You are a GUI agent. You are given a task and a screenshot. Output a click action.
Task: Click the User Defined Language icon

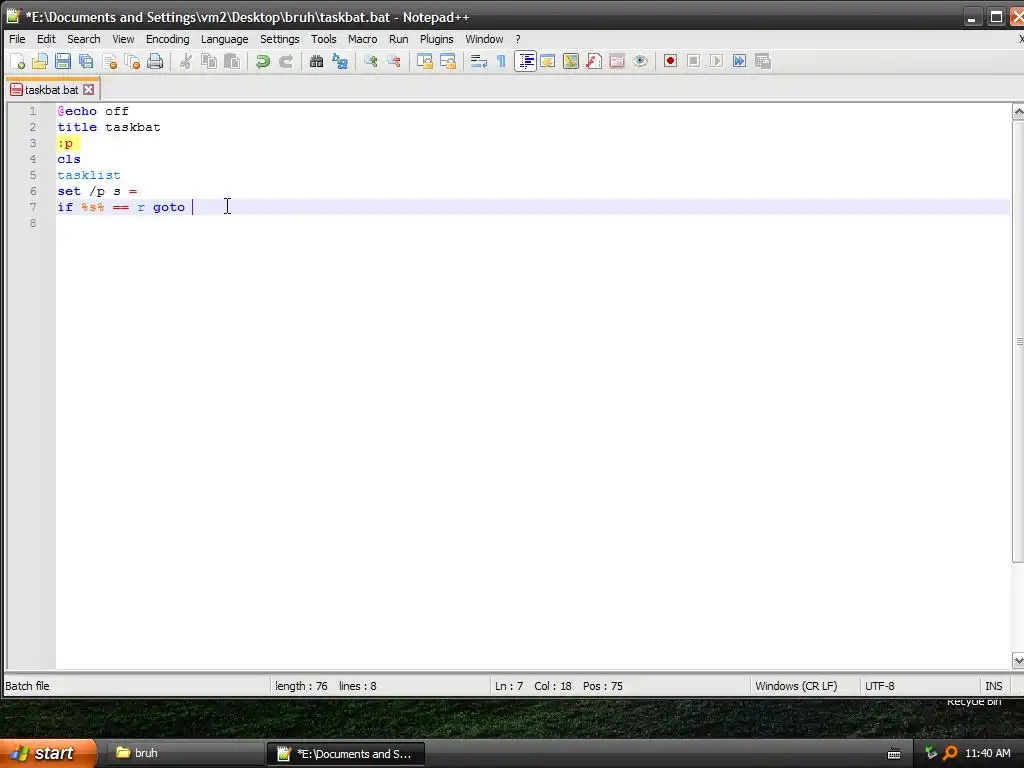[x=548, y=61]
